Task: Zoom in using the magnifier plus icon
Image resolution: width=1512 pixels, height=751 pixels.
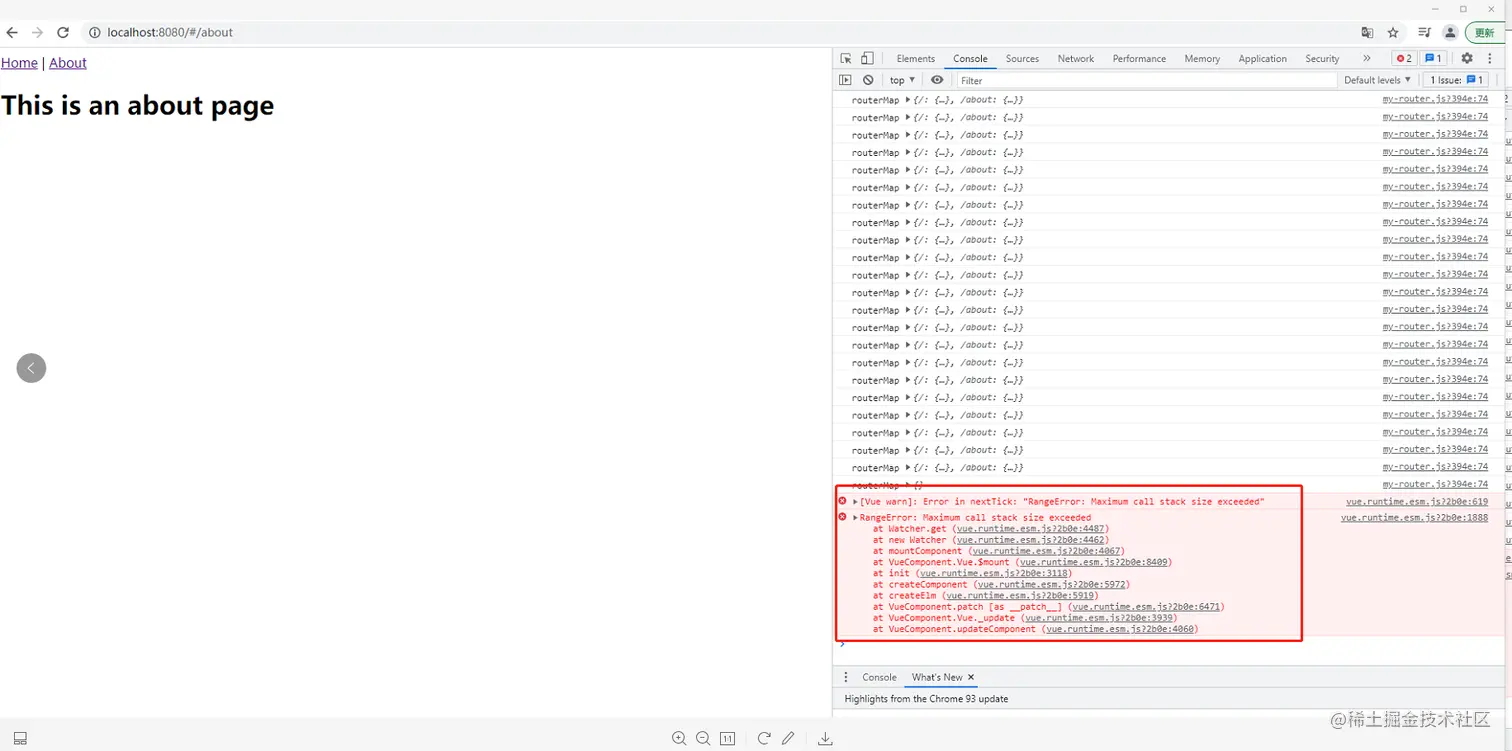Action: (679, 738)
